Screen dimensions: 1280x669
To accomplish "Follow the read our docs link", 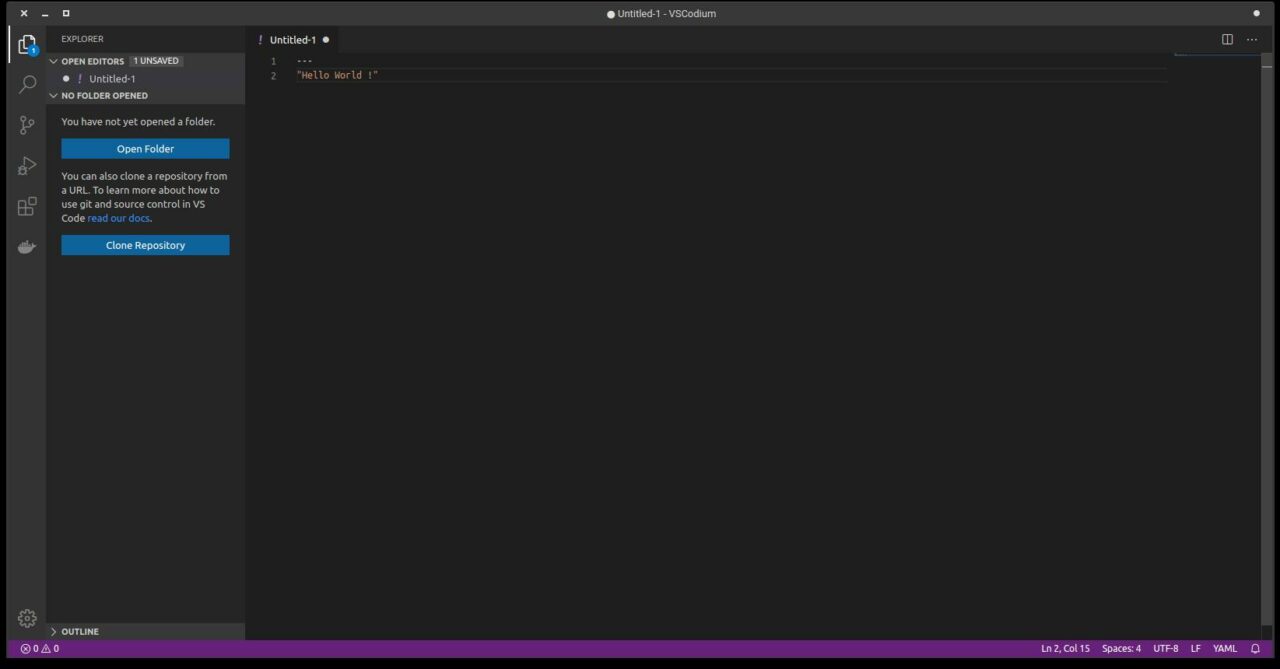I will point(118,218).
